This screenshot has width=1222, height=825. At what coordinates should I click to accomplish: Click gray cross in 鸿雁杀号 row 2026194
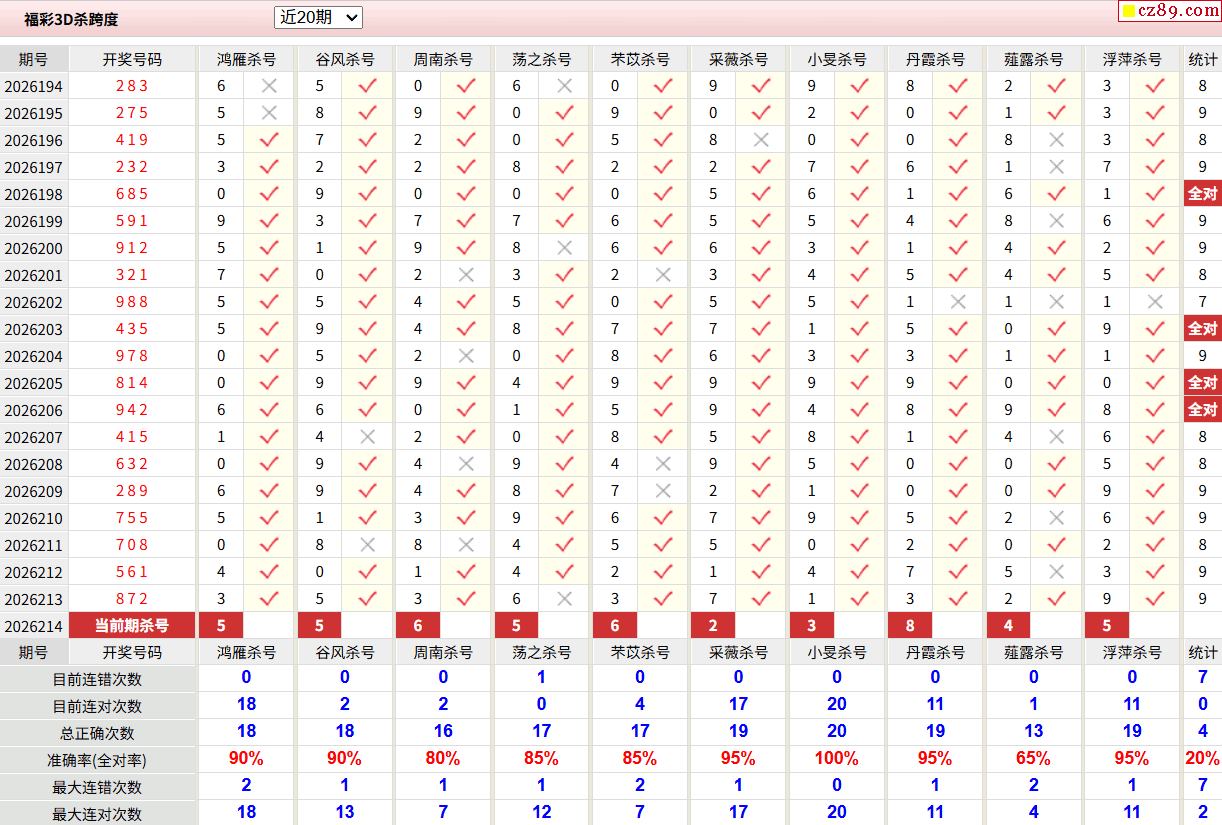coord(269,86)
